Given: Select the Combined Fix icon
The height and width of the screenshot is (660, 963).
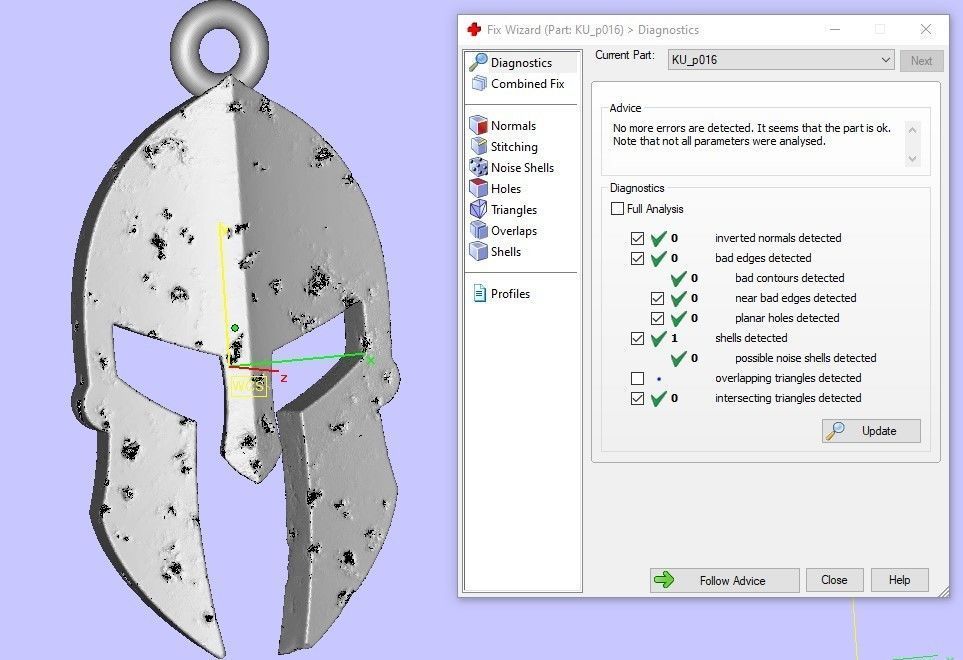Looking at the screenshot, I should tap(478, 83).
